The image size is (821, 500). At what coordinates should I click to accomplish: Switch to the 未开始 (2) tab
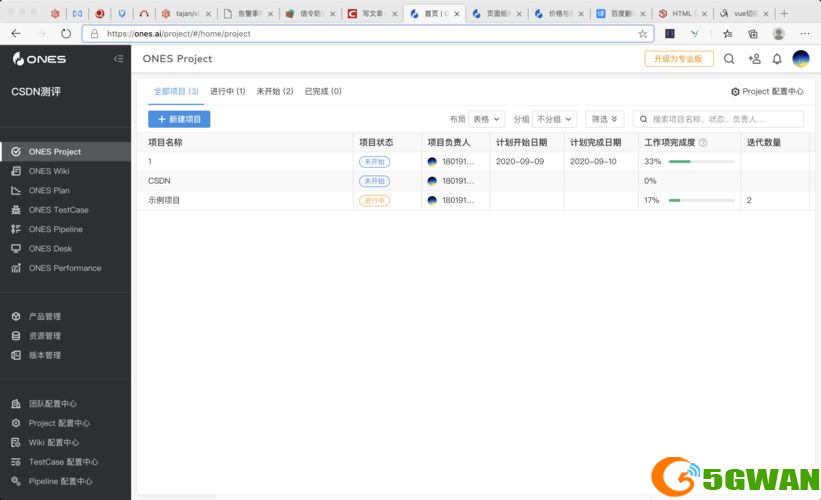(x=274, y=91)
